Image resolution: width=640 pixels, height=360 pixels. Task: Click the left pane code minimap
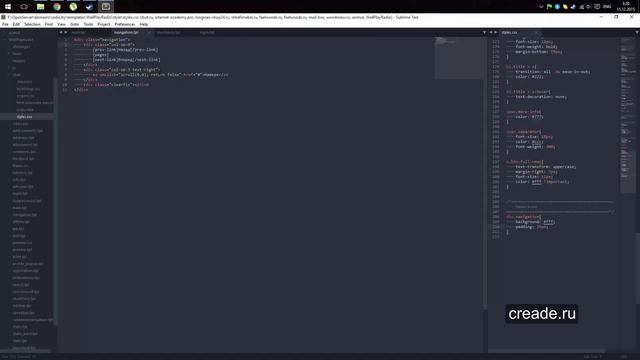coord(458,57)
